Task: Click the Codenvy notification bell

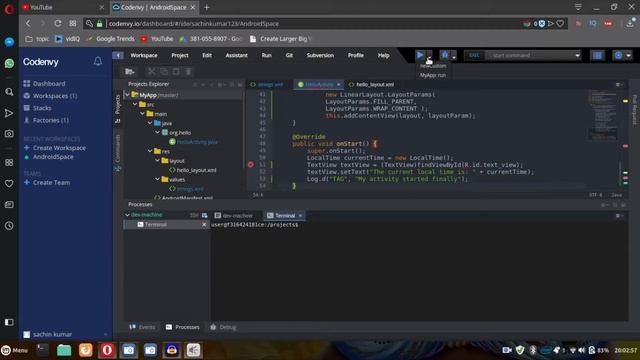Action: click(98, 61)
